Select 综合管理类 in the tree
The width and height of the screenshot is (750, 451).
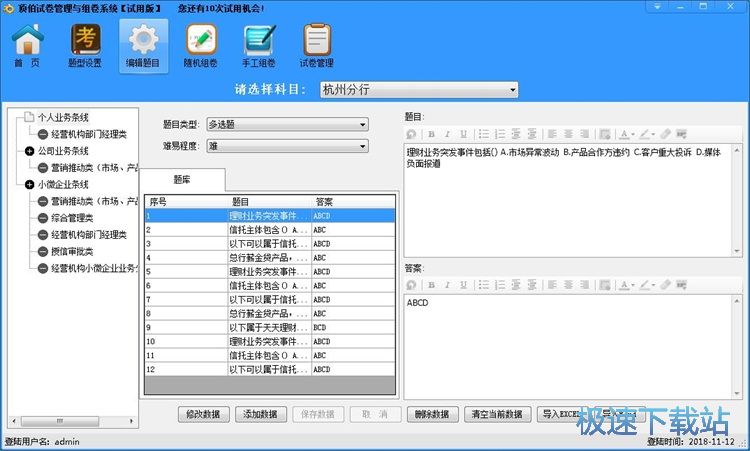click(72, 218)
